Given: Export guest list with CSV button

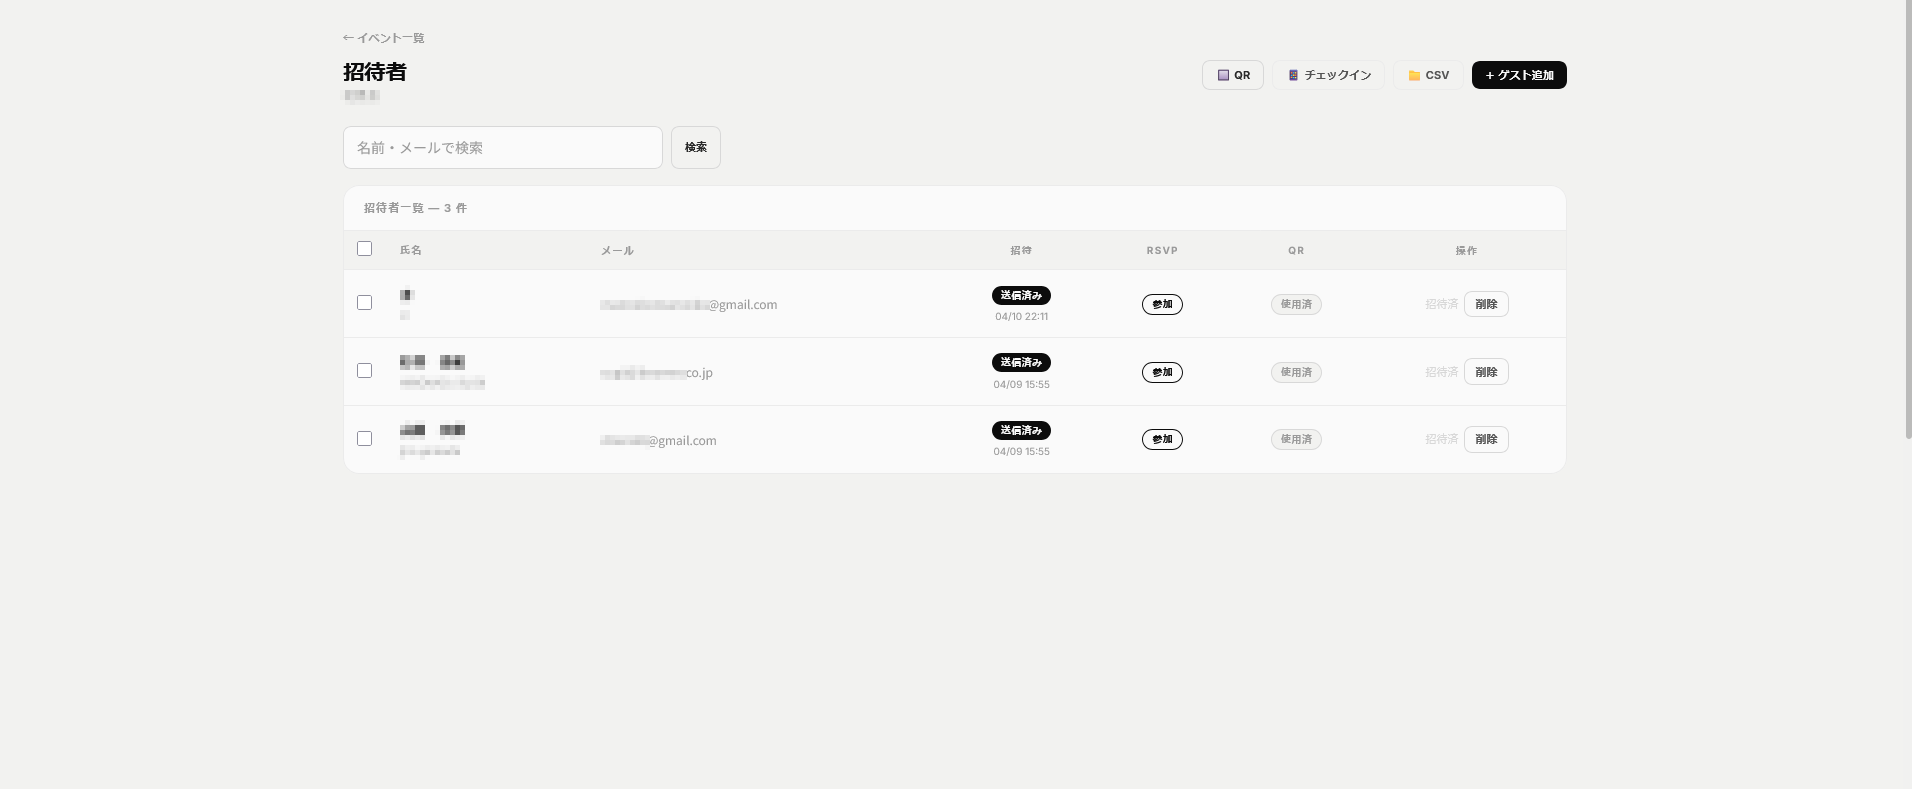Looking at the screenshot, I should (1428, 75).
